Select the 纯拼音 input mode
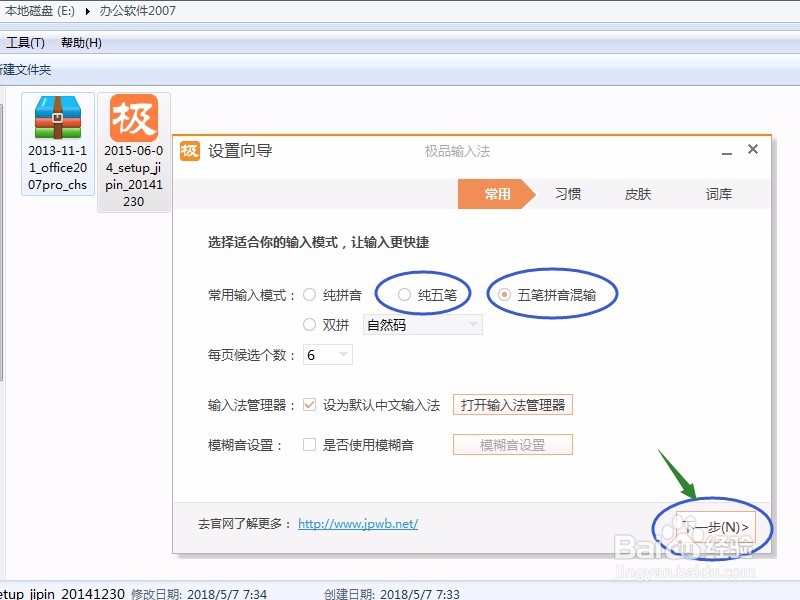This screenshot has height=600, width=800. (x=310, y=294)
